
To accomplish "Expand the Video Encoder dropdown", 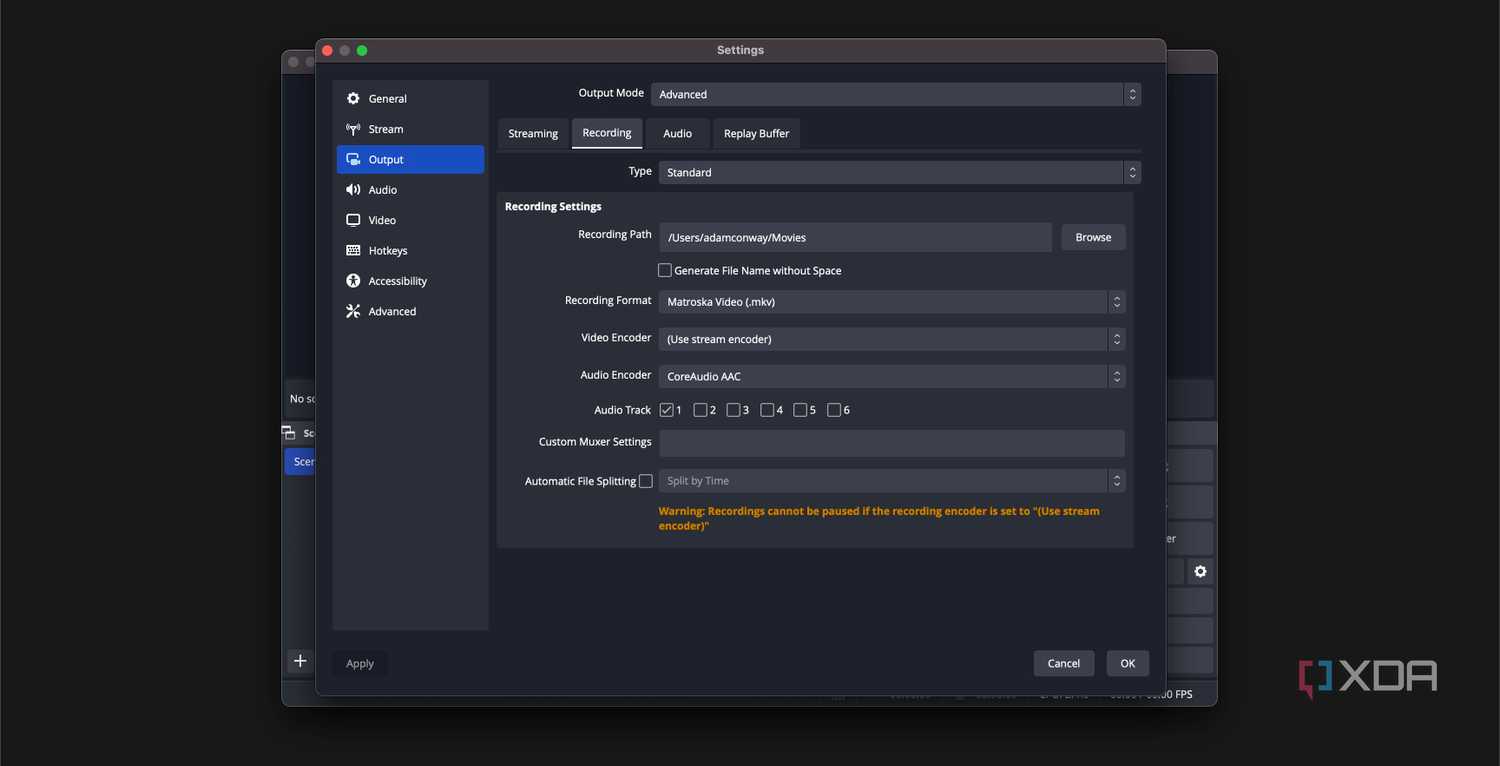I will coord(892,339).
